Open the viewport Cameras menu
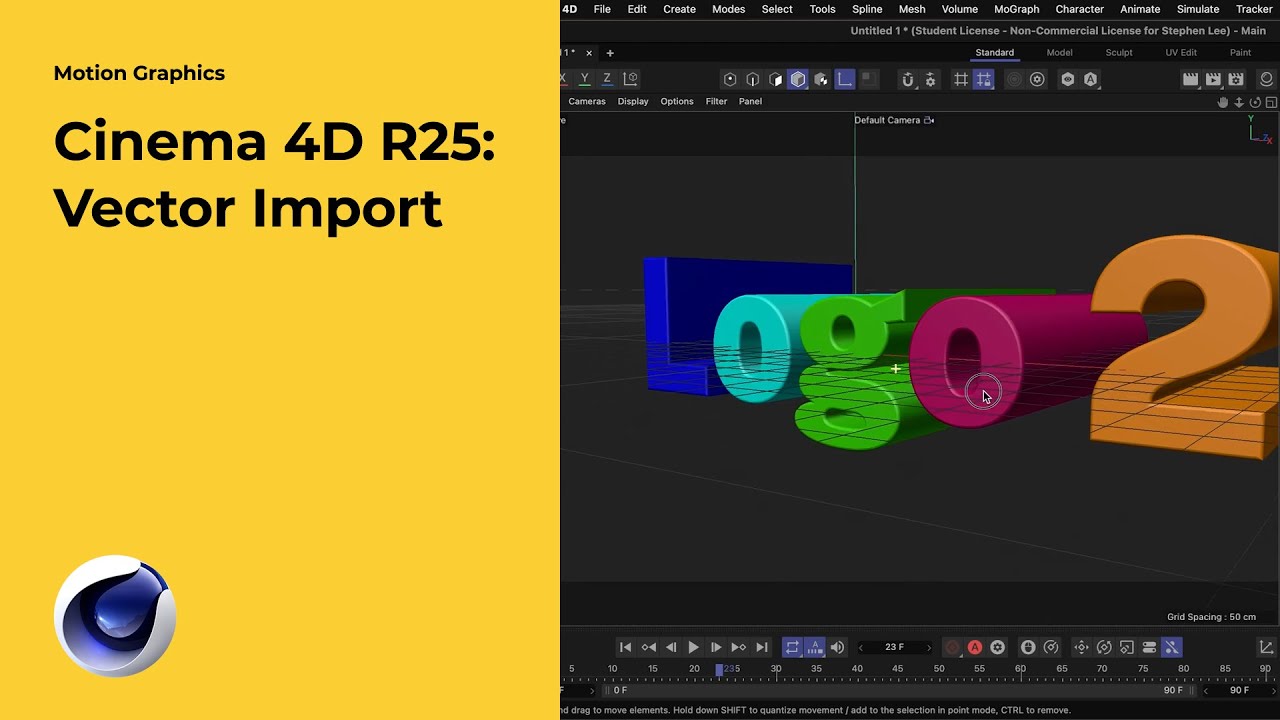 click(x=587, y=101)
